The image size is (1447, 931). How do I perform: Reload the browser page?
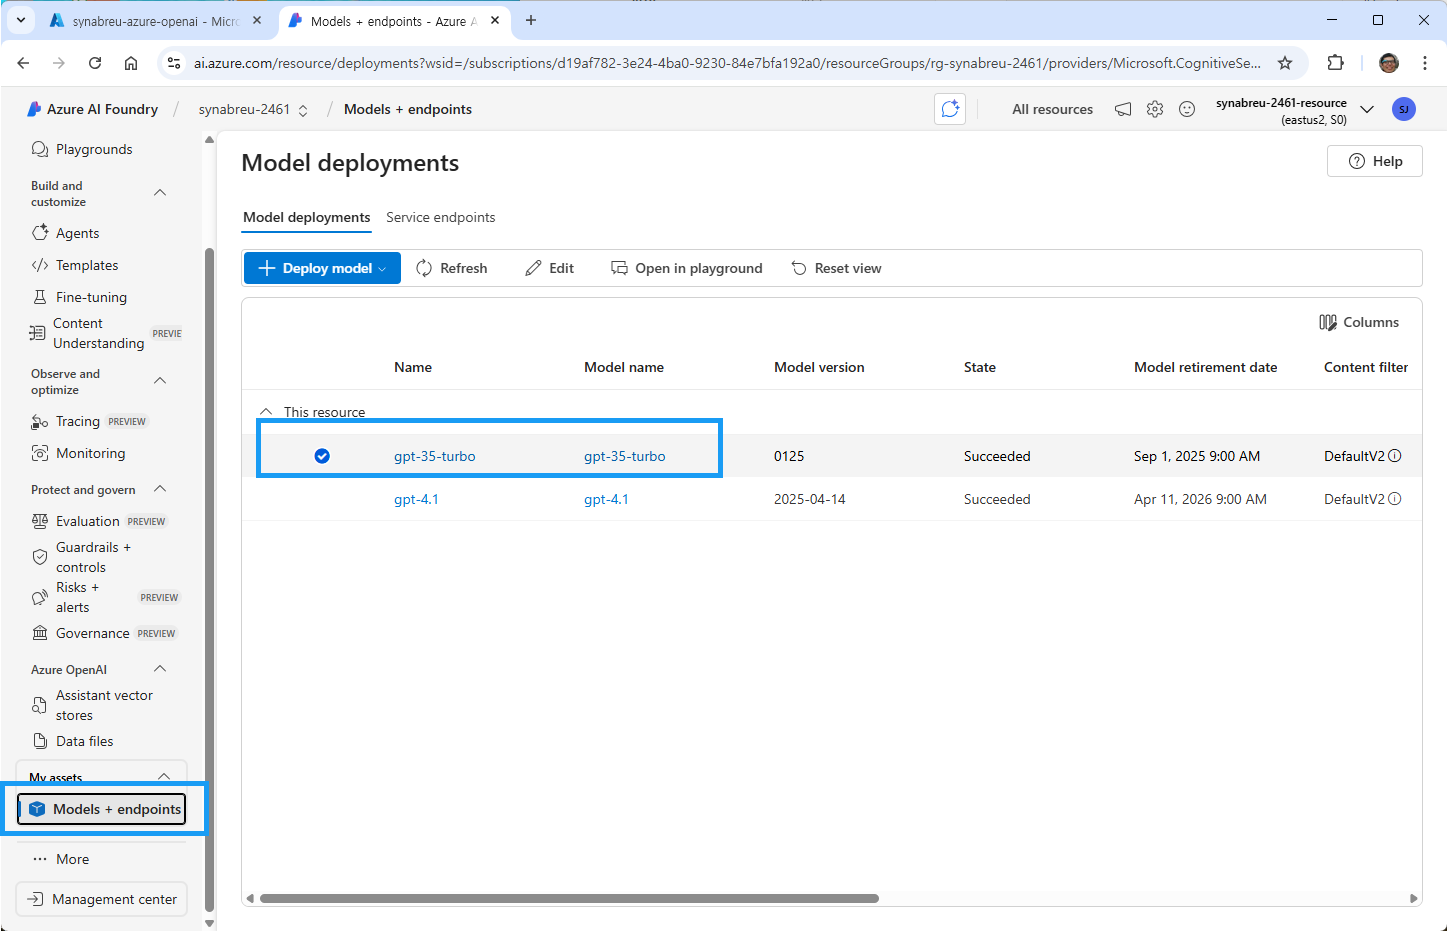click(95, 63)
